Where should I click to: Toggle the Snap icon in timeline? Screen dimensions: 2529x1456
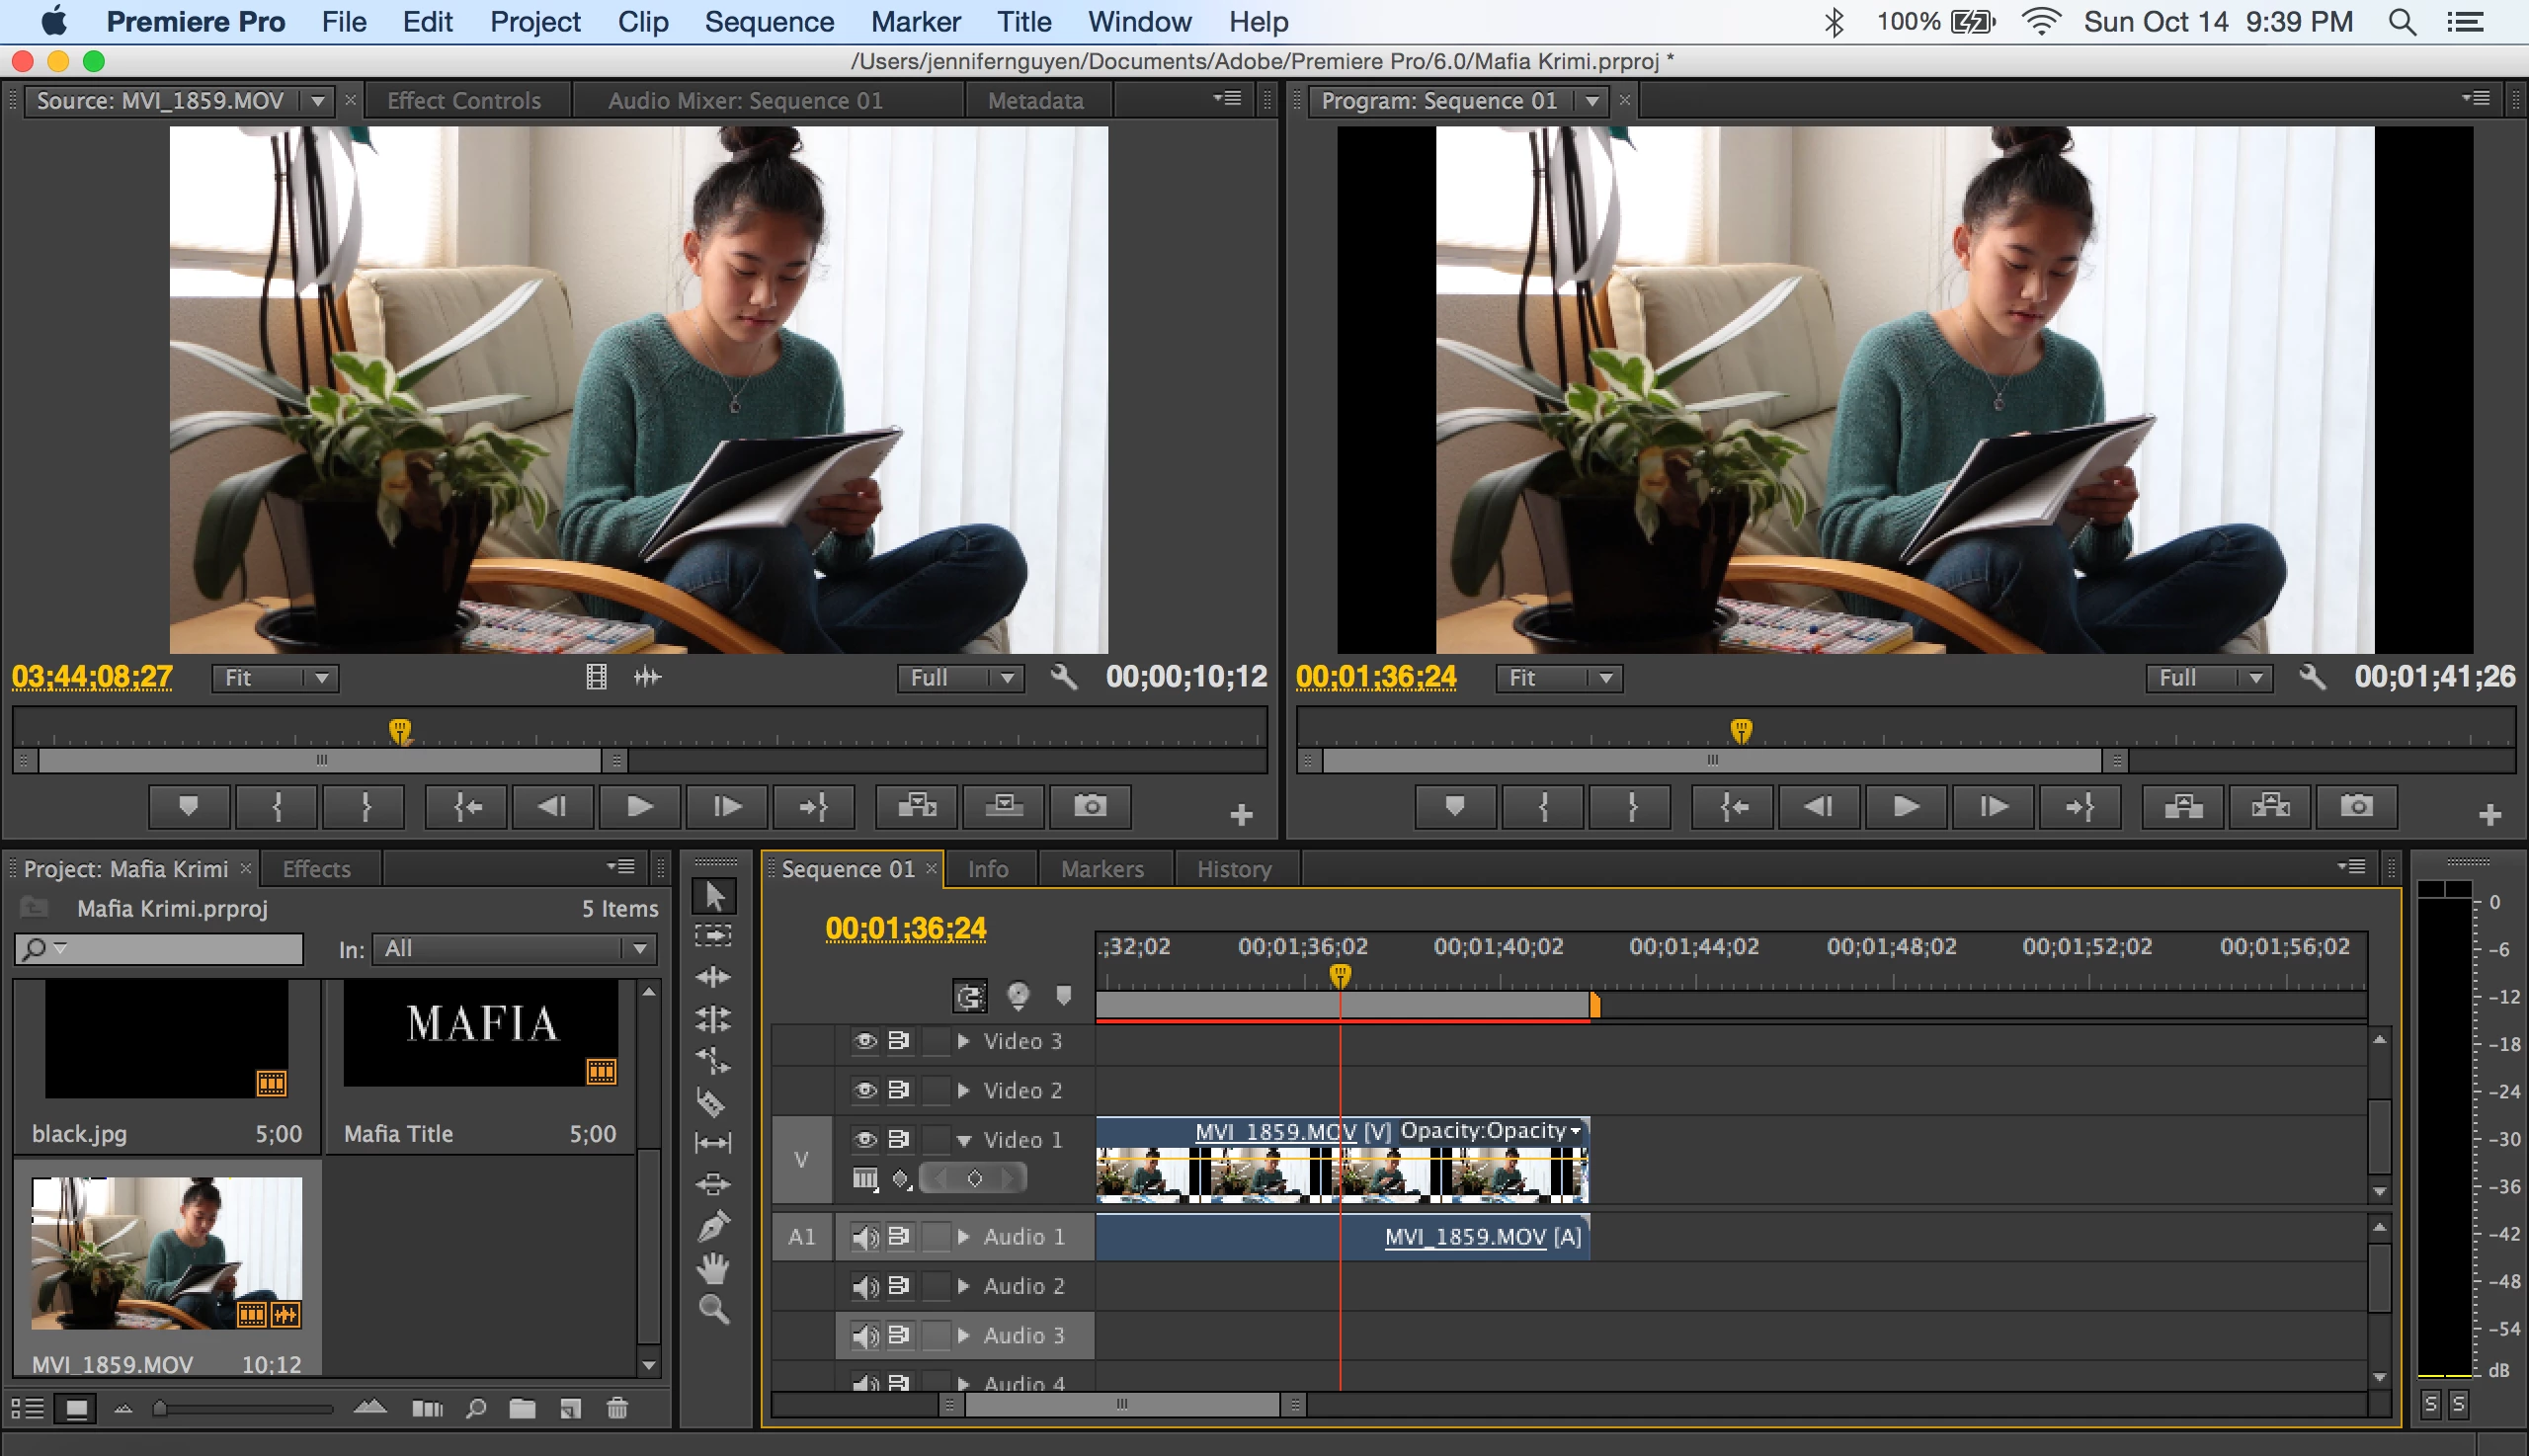pyautogui.click(x=970, y=995)
